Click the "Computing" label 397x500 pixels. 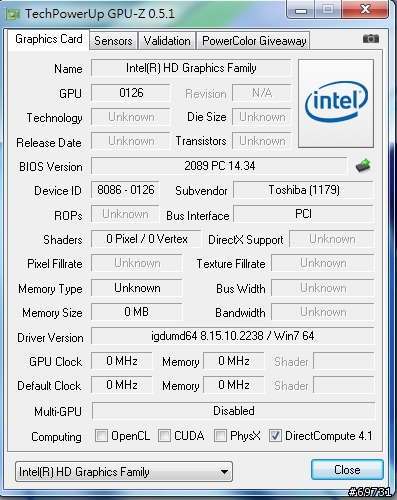pos(56,437)
